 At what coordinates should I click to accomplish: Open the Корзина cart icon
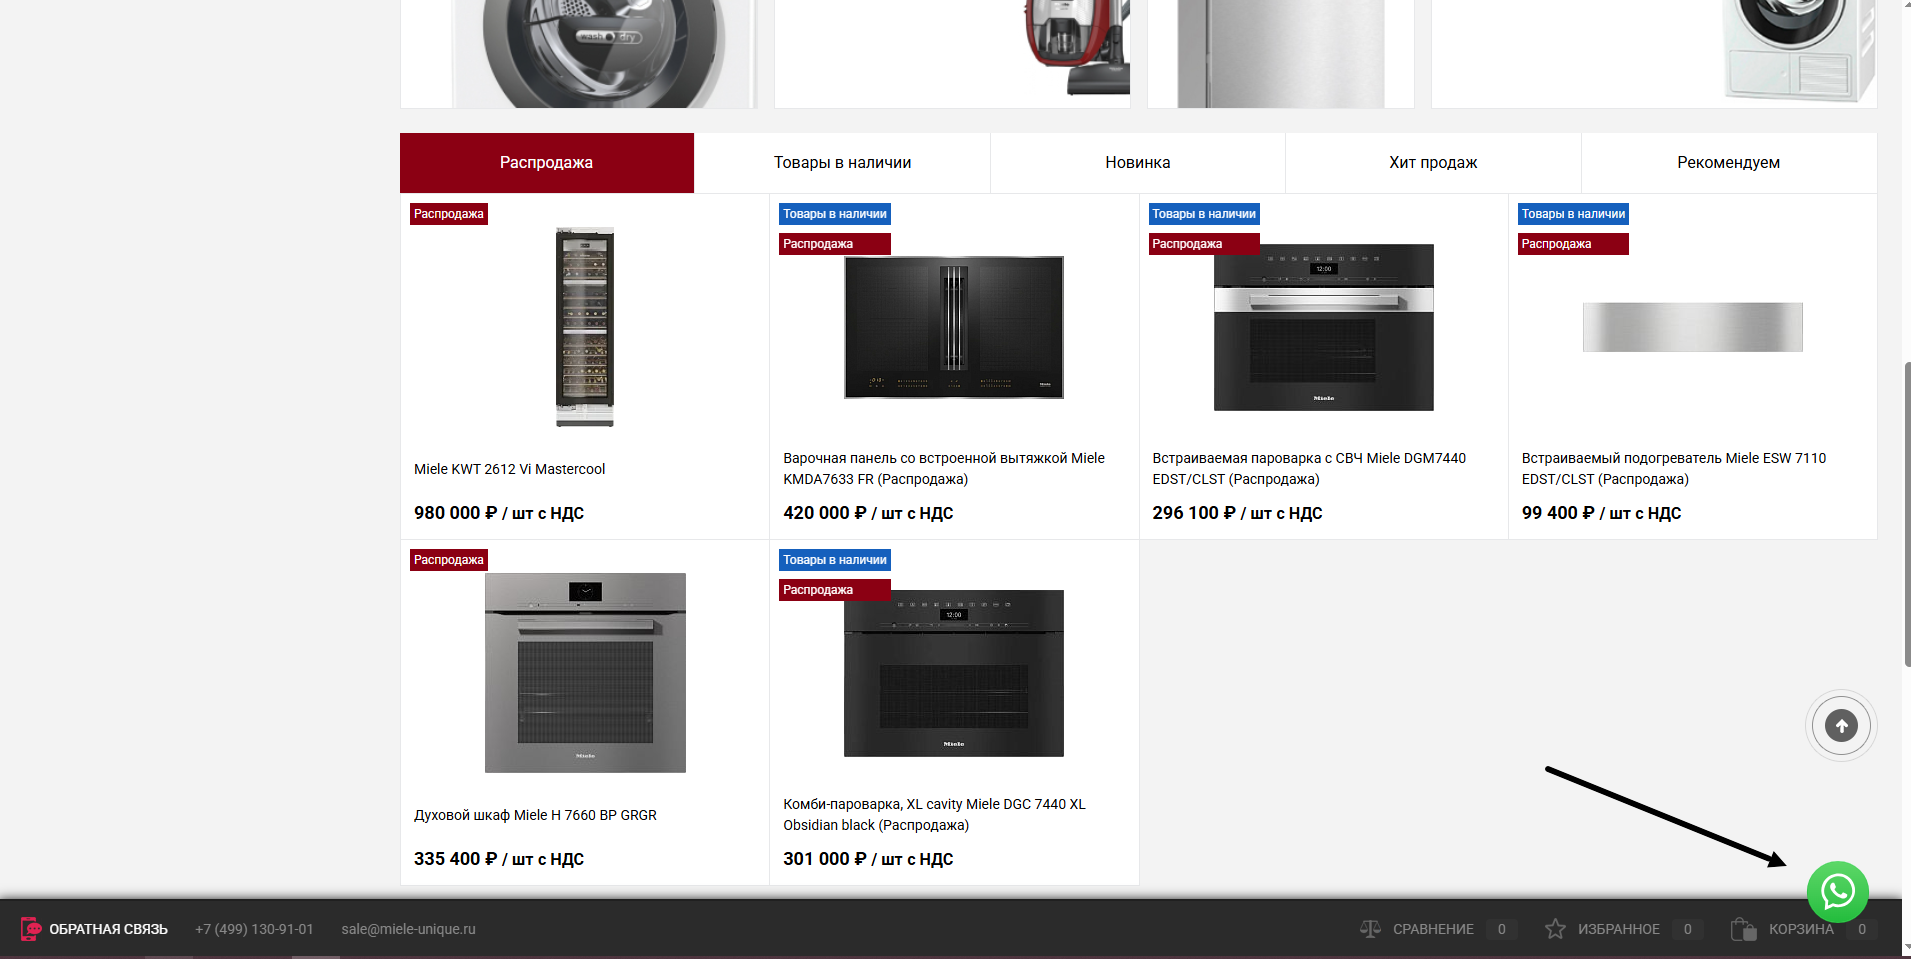(1743, 929)
